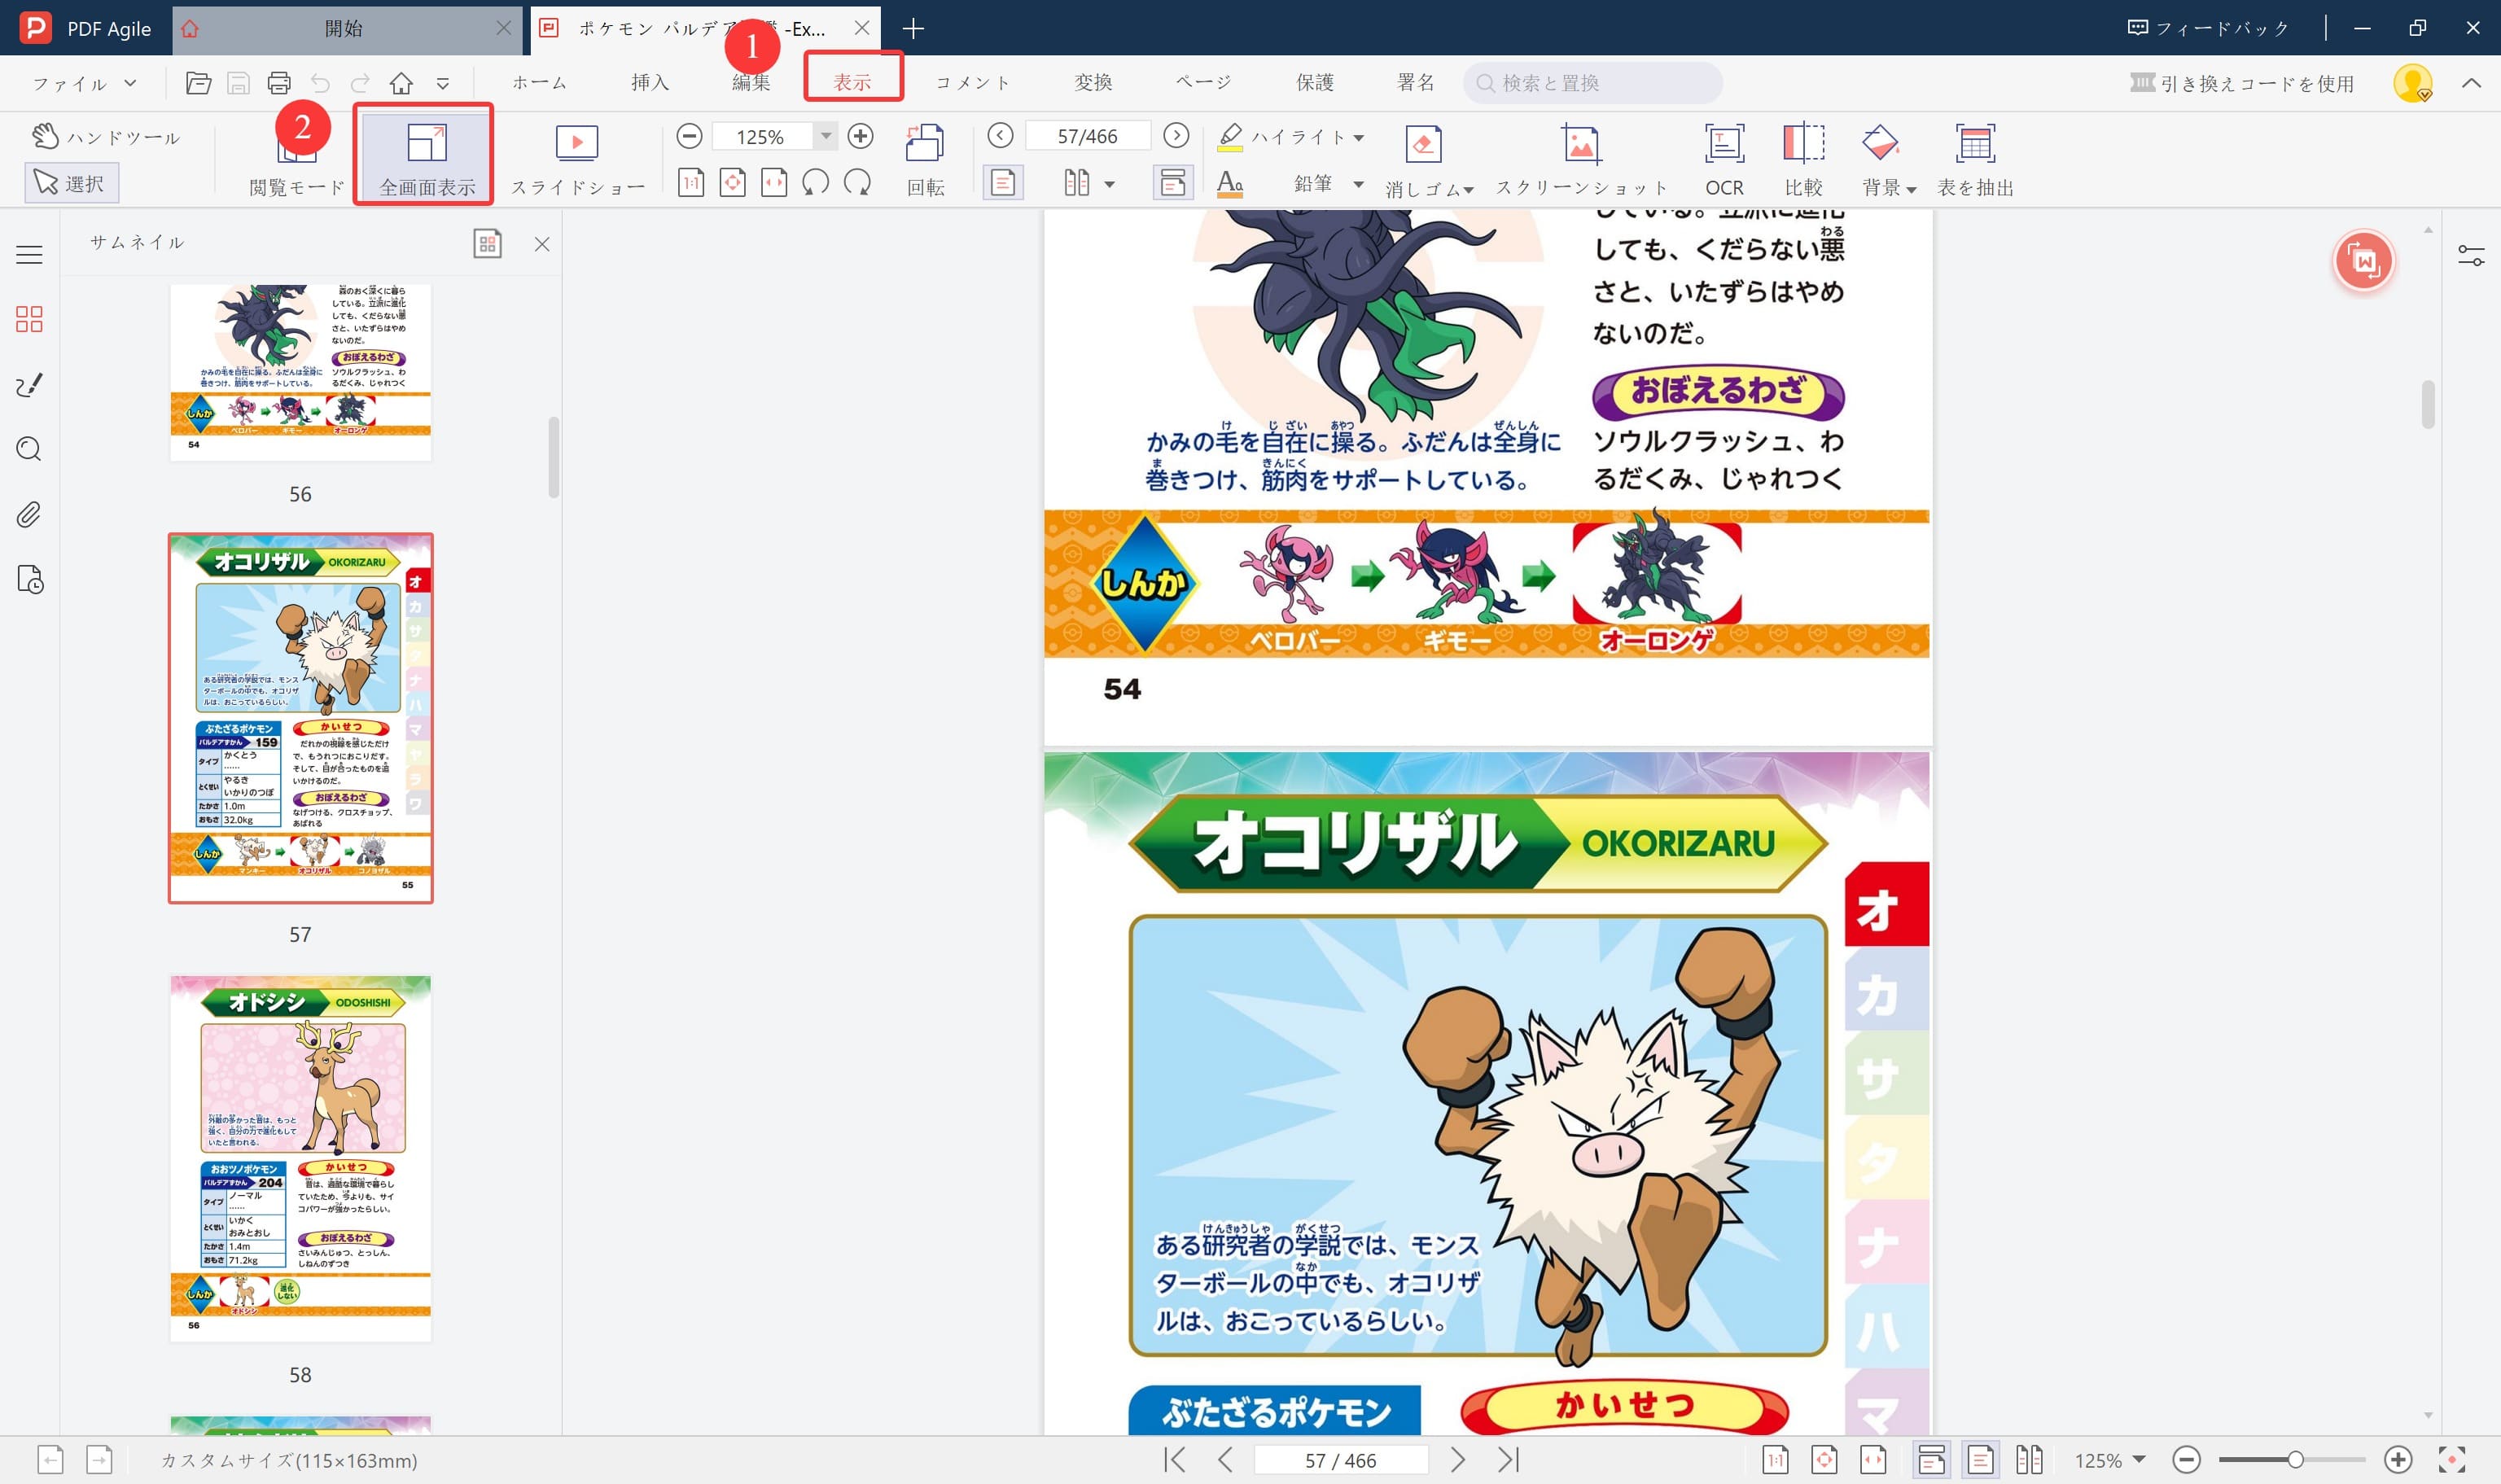Click 引き換えコードを使用 button
2501x1484 pixels.
(x=2240, y=83)
